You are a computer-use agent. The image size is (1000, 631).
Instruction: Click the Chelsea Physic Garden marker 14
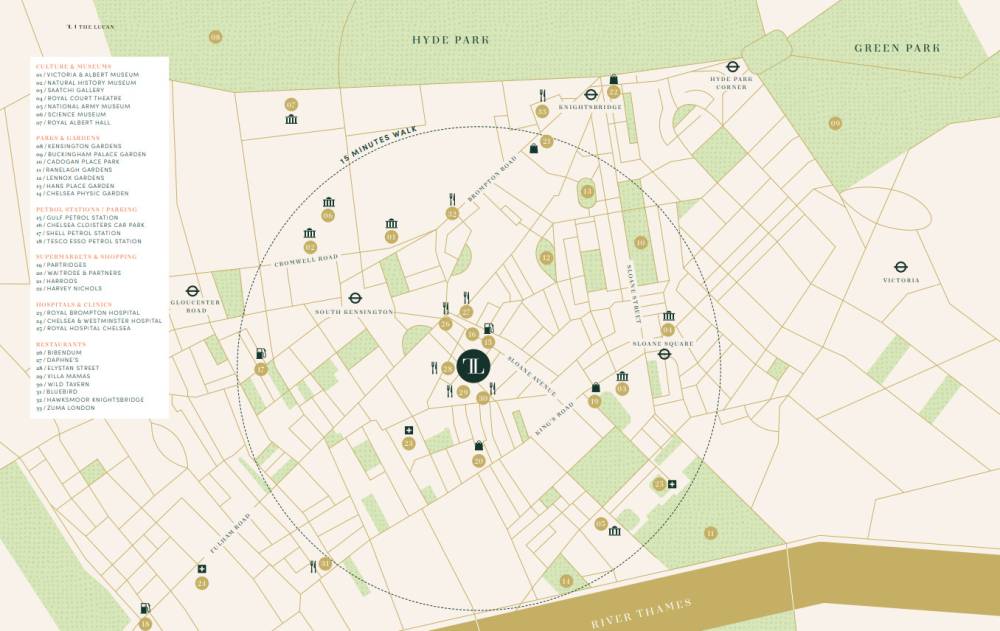(566, 581)
